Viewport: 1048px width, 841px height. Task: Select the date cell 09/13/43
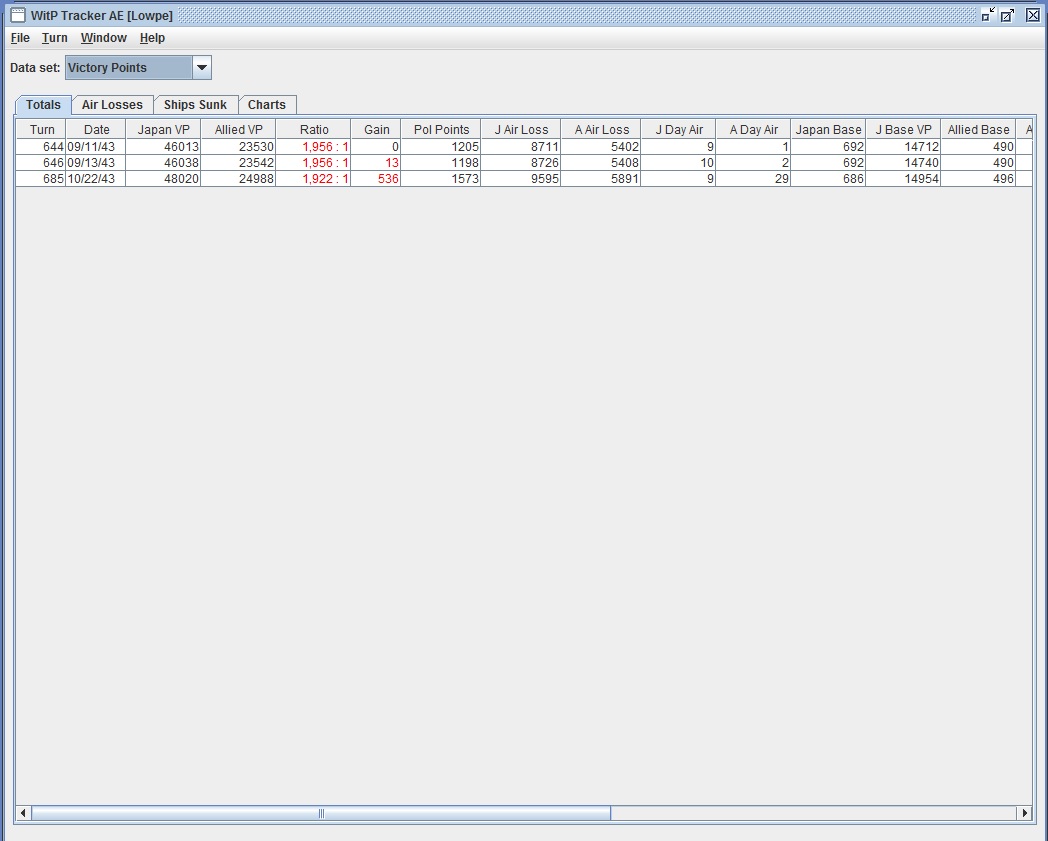pyautogui.click(x=96, y=162)
